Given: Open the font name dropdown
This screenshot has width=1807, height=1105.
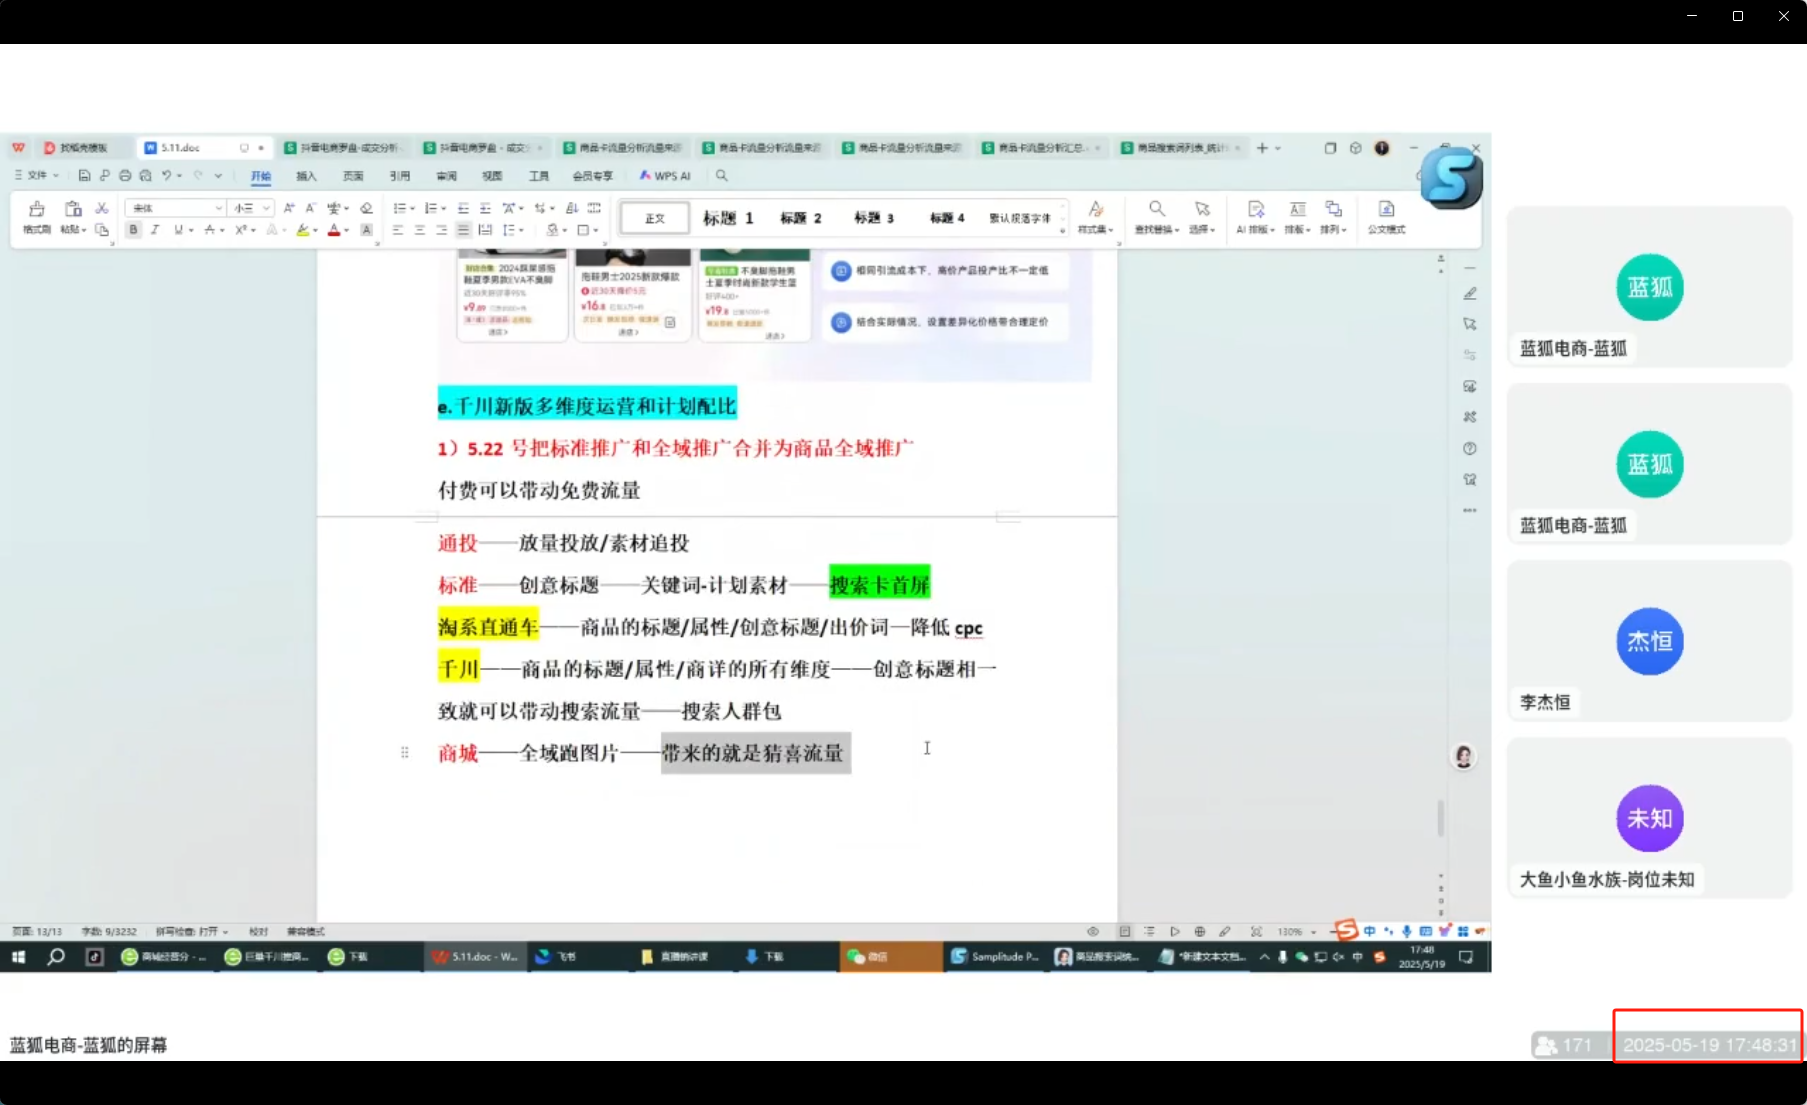Looking at the screenshot, I should click(x=218, y=208).
